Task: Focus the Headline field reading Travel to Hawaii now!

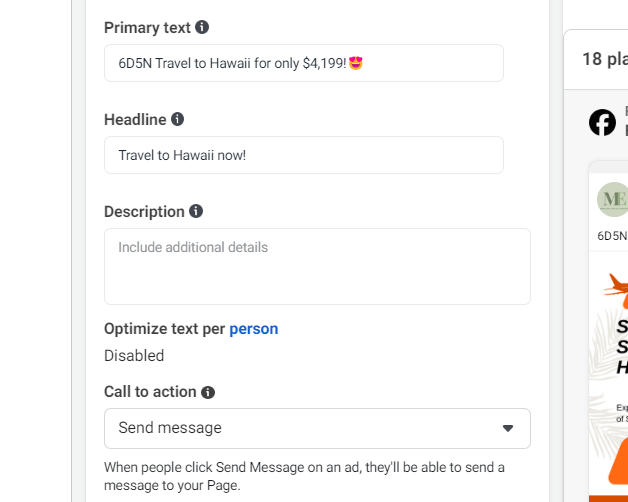Action: (x=303, y=155)
